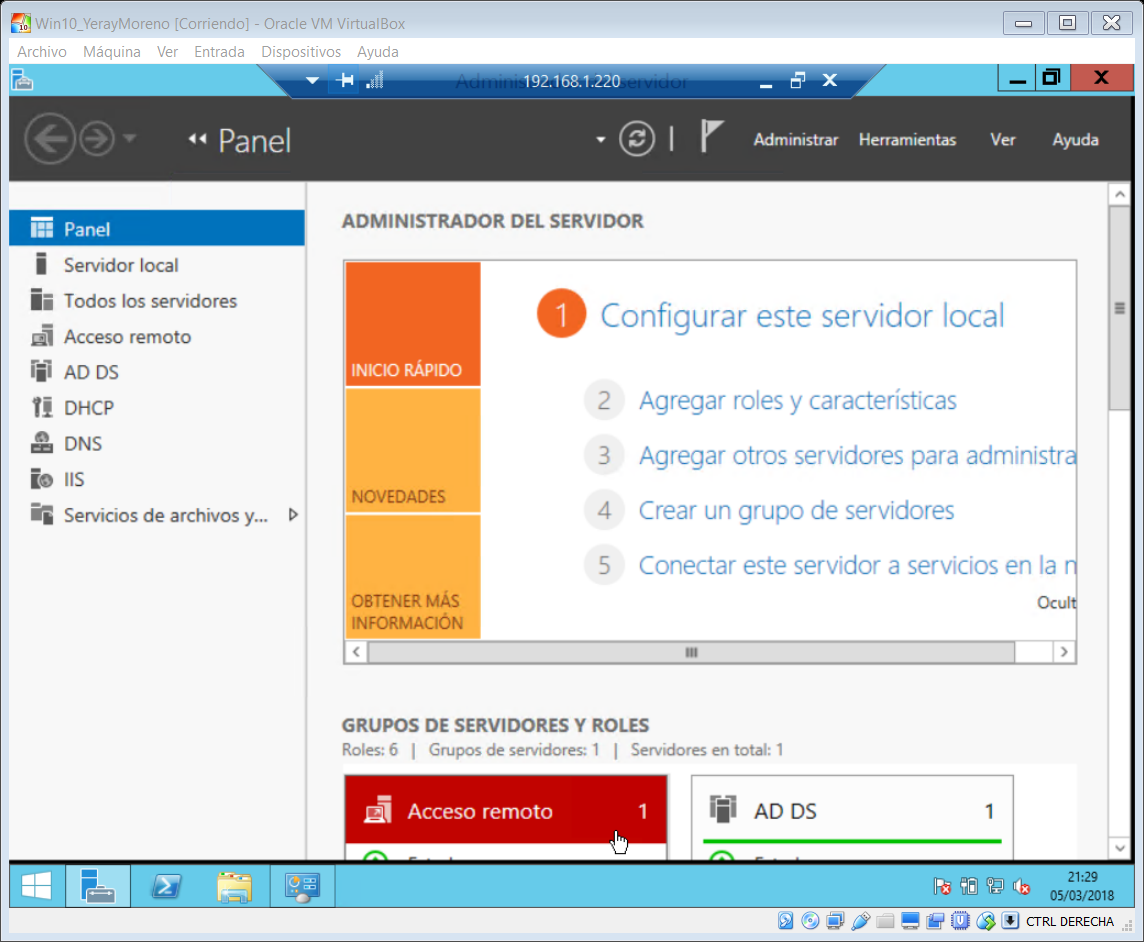This screenshot has height=942, width=1144.
Task: Open the connection bar dropdown arrow
Action: [x=312, y=80]
